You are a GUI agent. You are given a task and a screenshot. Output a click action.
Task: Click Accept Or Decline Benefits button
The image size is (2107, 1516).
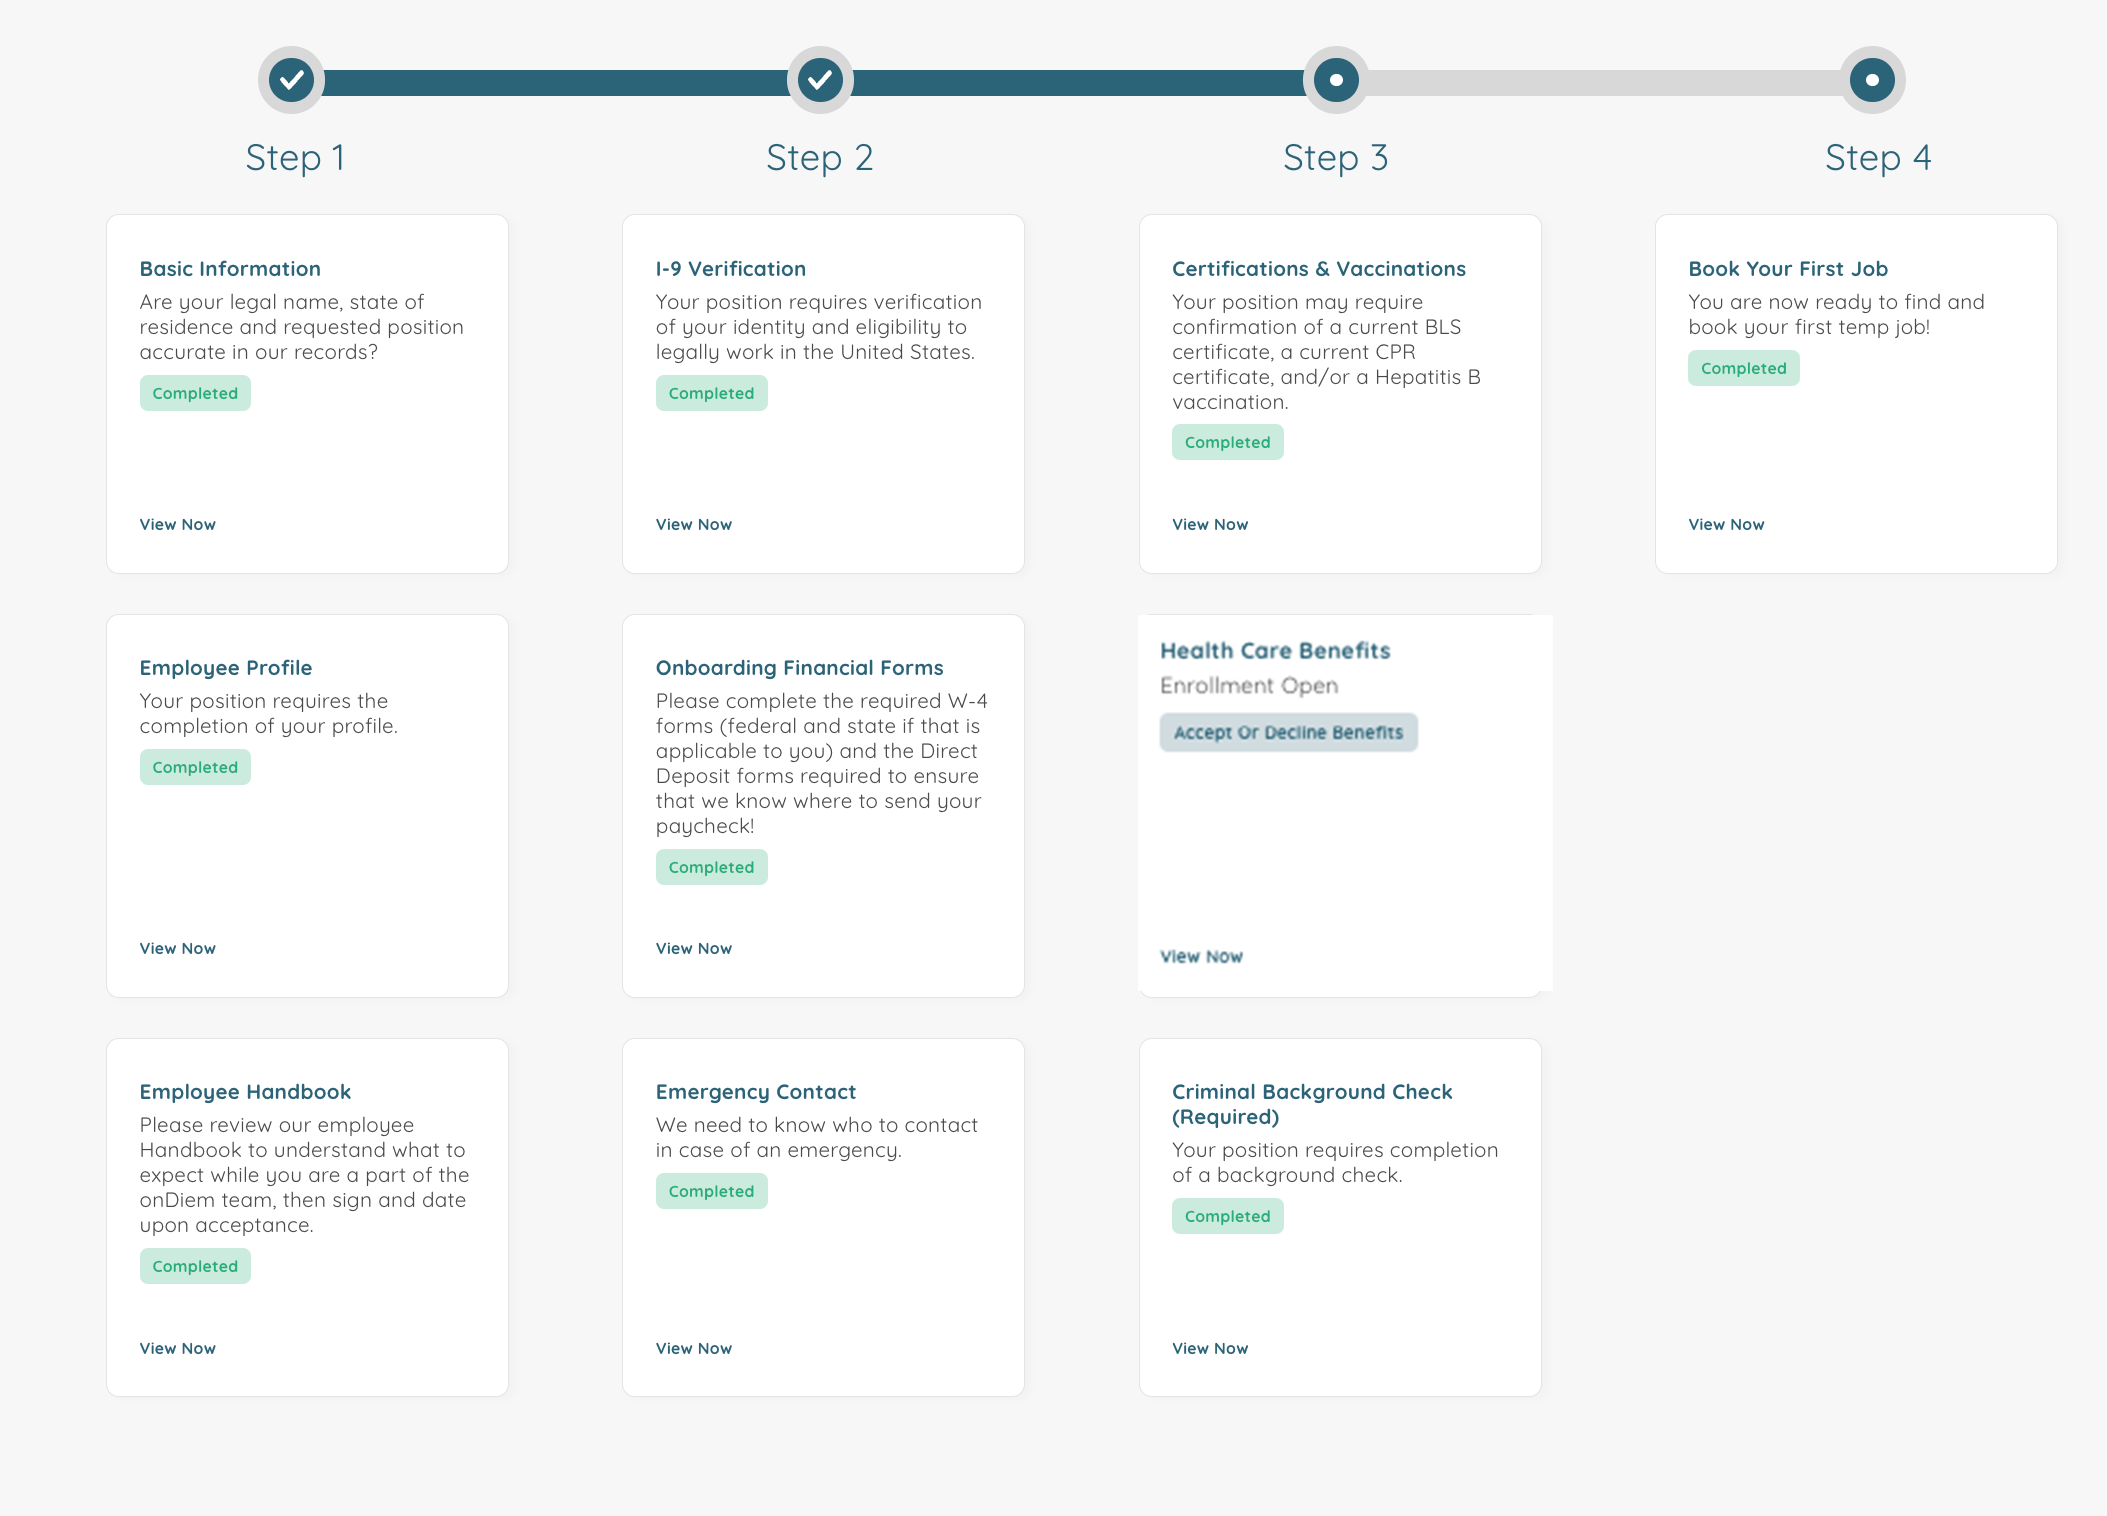1288,732
